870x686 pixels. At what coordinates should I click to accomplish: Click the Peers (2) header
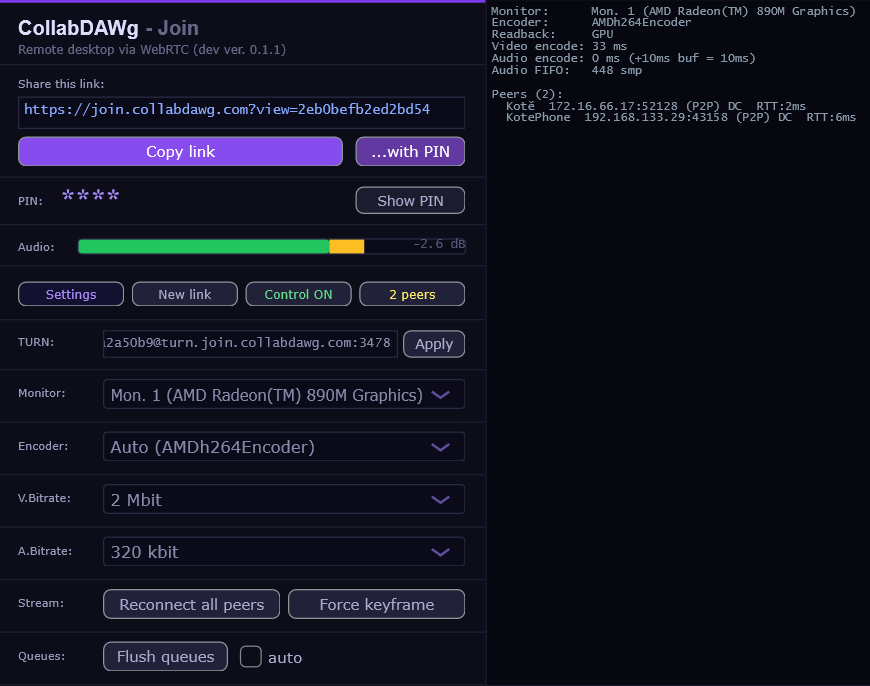pyautogui.click(x=527, y=94)
